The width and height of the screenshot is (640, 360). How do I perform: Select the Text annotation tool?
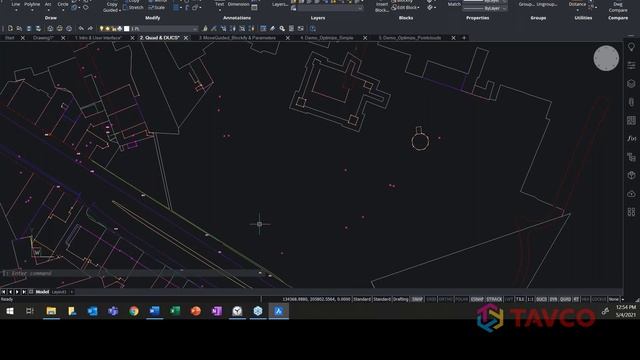pyautogui.click(x=219, y=4)
